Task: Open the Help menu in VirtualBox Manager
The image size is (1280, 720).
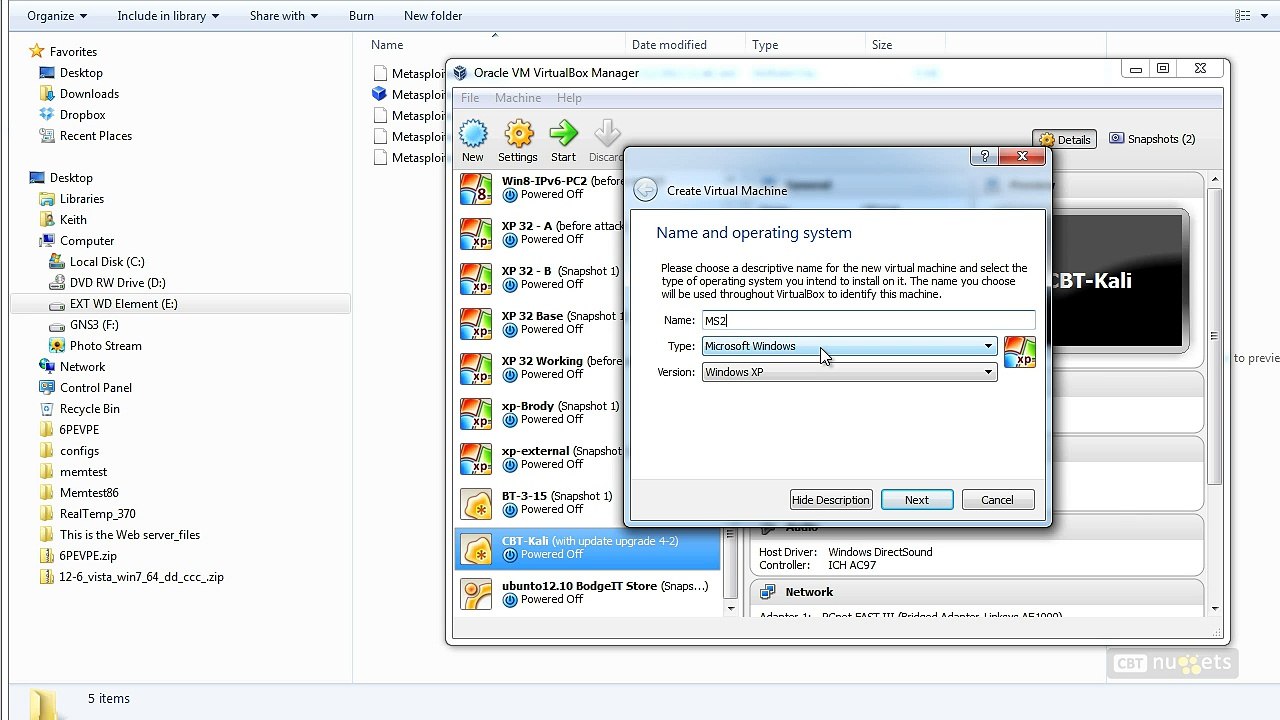Action: (569, 98)
